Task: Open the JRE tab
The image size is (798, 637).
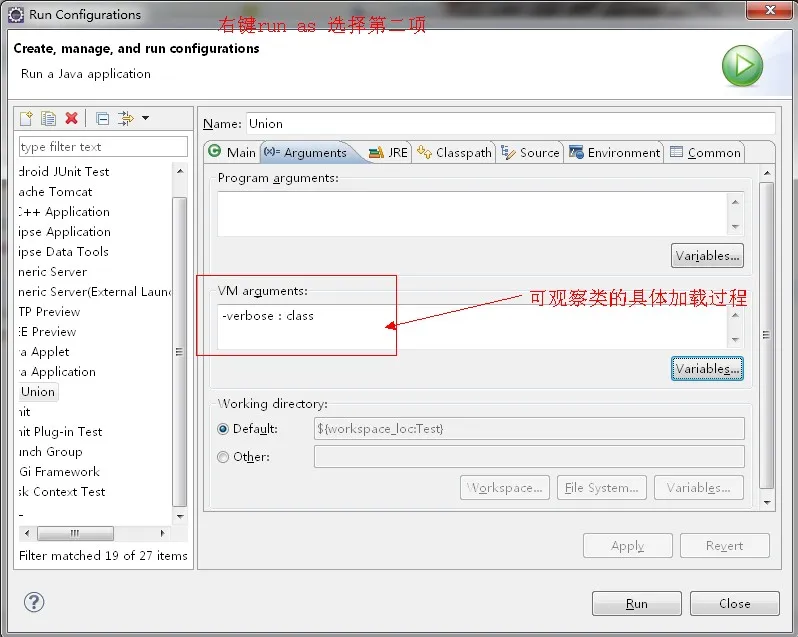Action: click(388, 153)
